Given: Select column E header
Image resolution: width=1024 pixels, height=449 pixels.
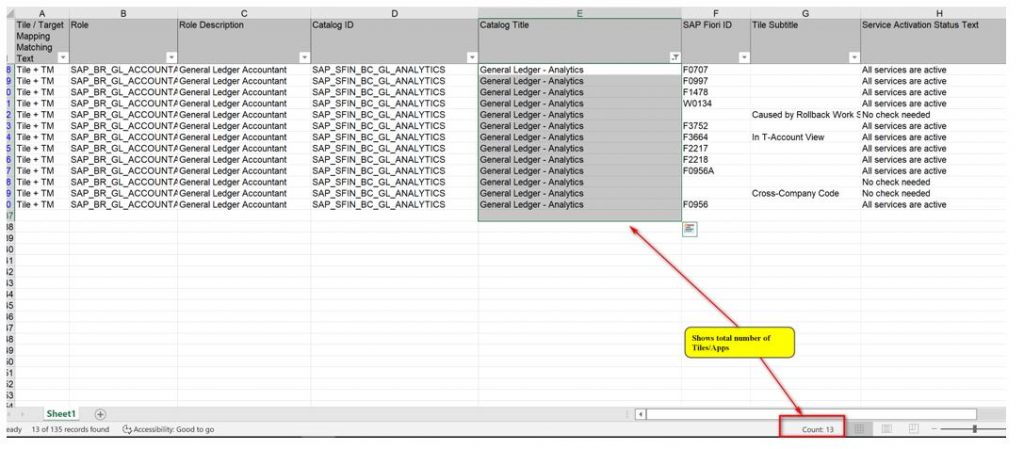Looking at the screenshot, I should pyautogui.click(x=579, y=13).
